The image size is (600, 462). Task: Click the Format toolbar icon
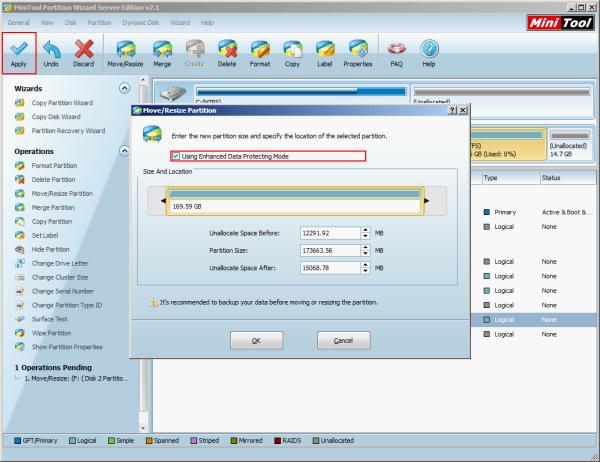pyautogui.click(x=260, y=53)
